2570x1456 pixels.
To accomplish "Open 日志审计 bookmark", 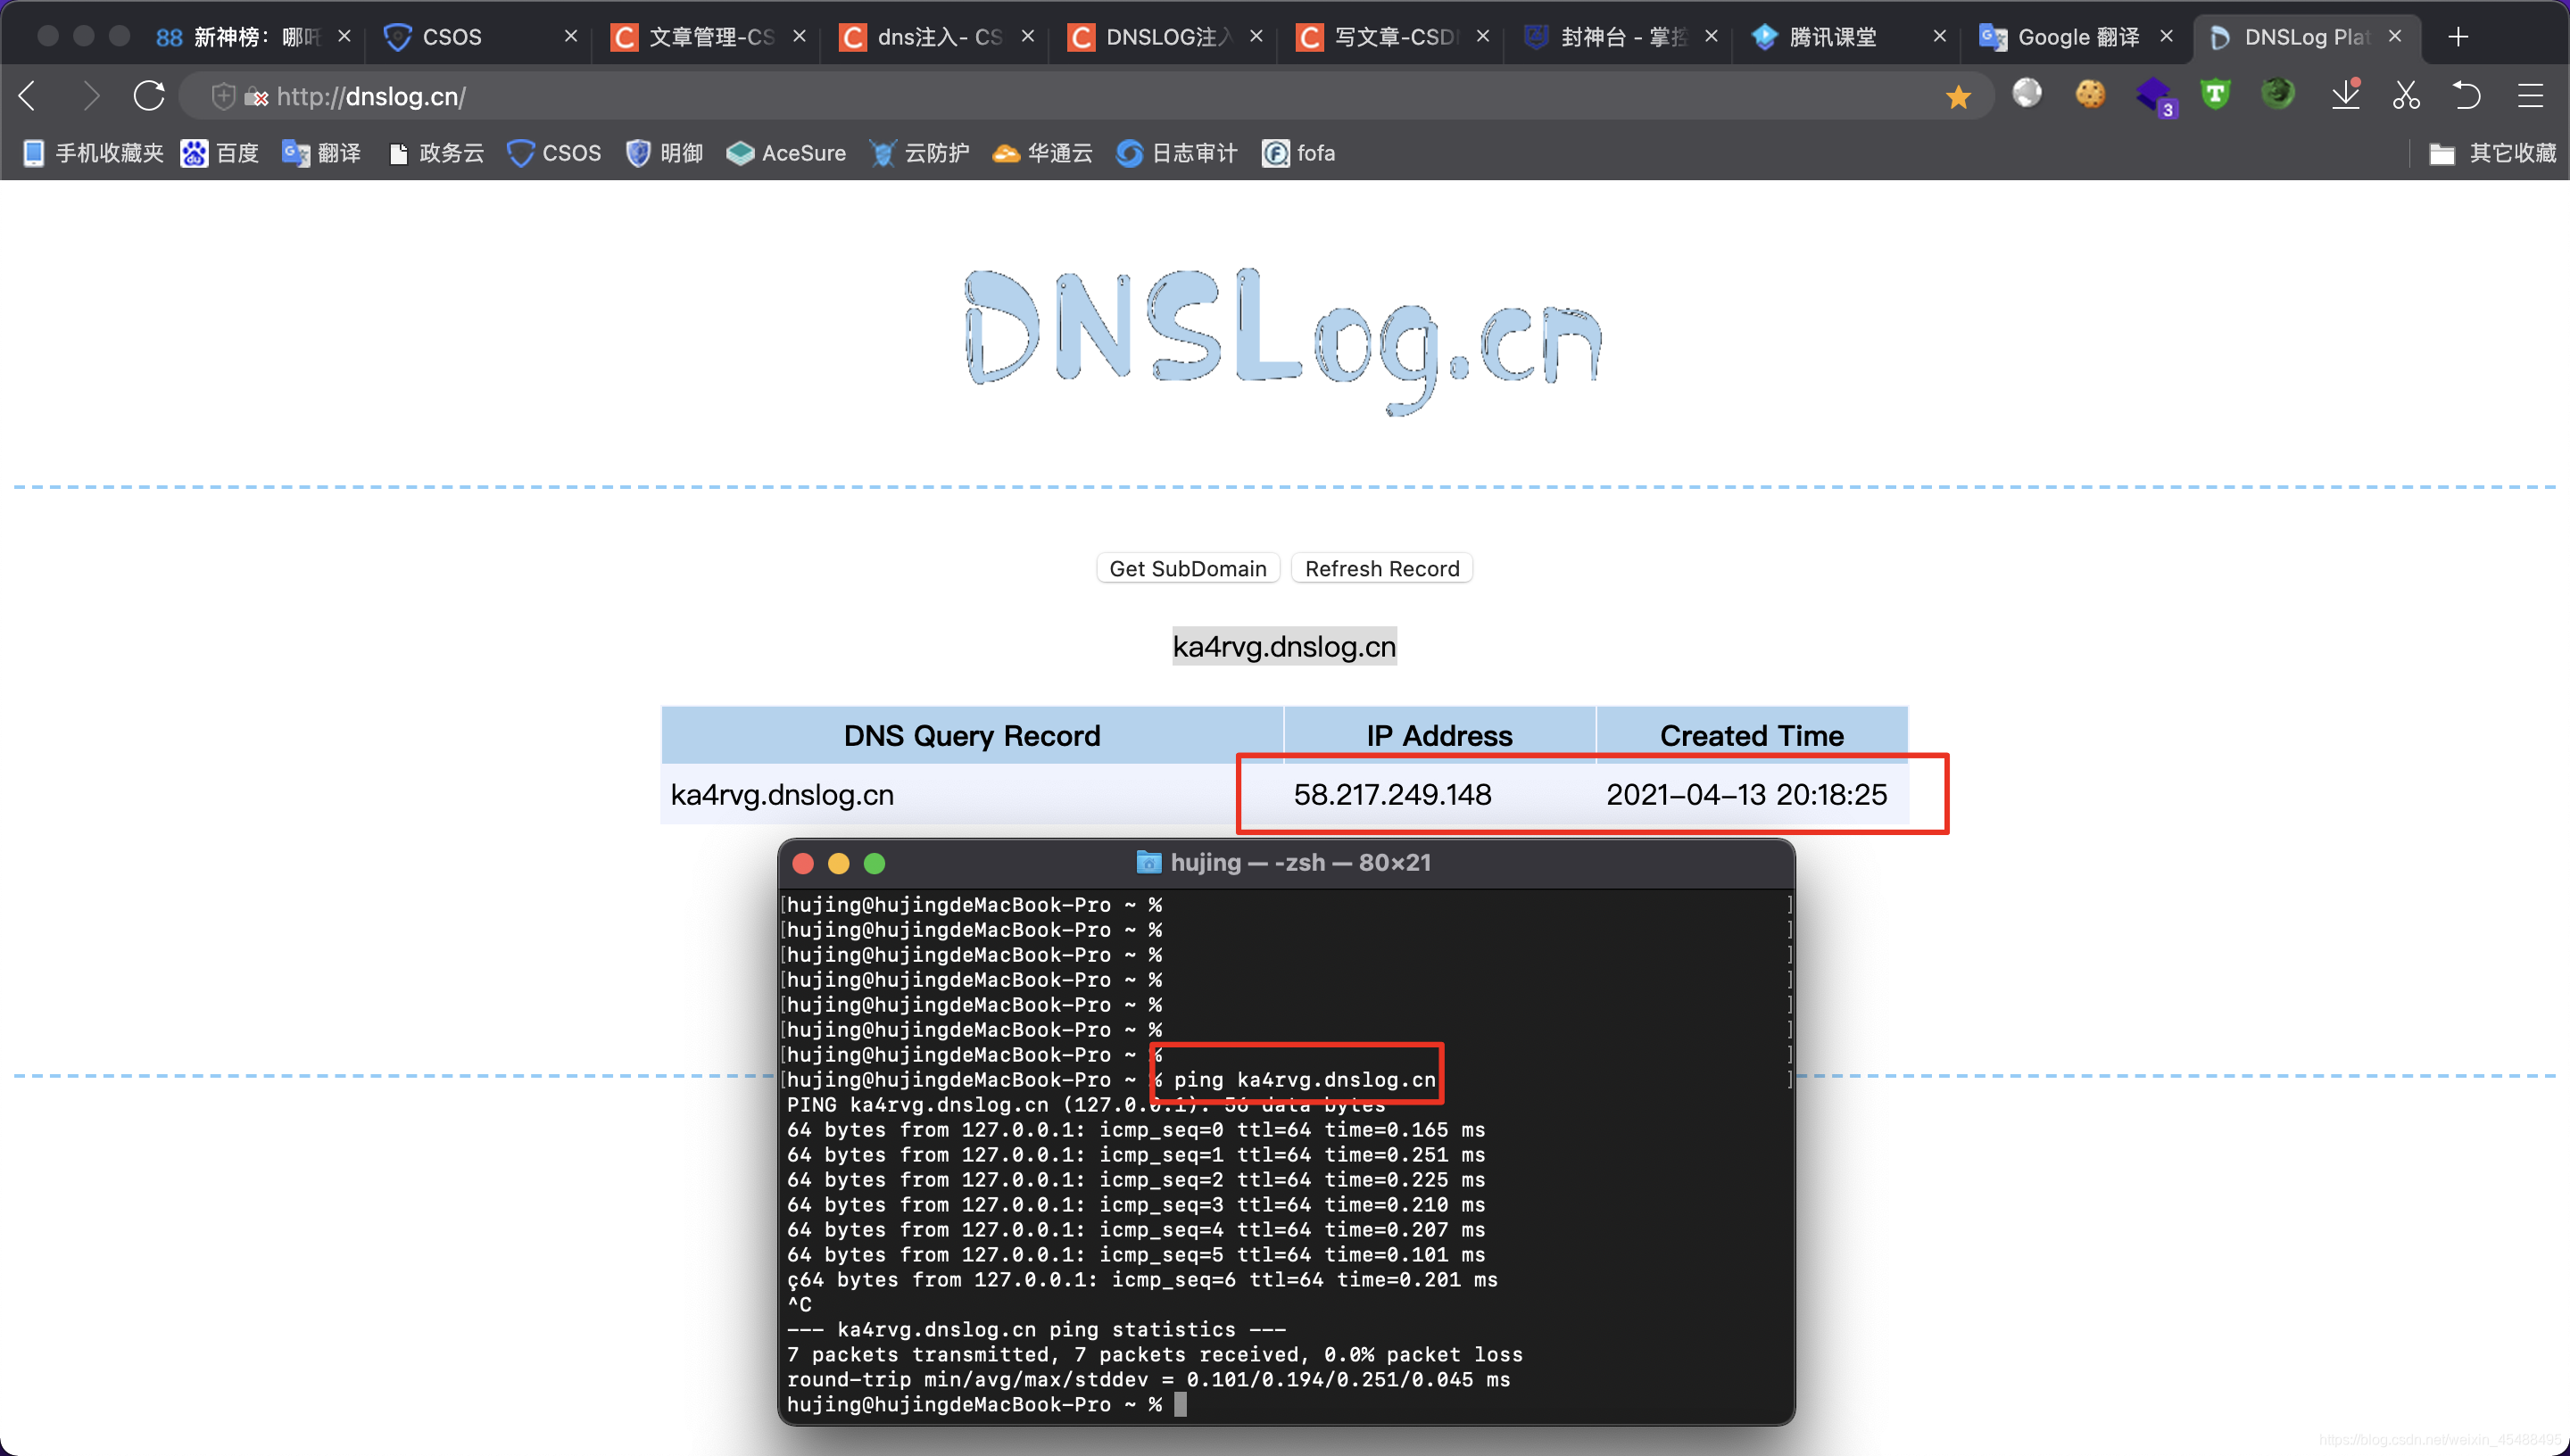I will (x=1177, y=153).
